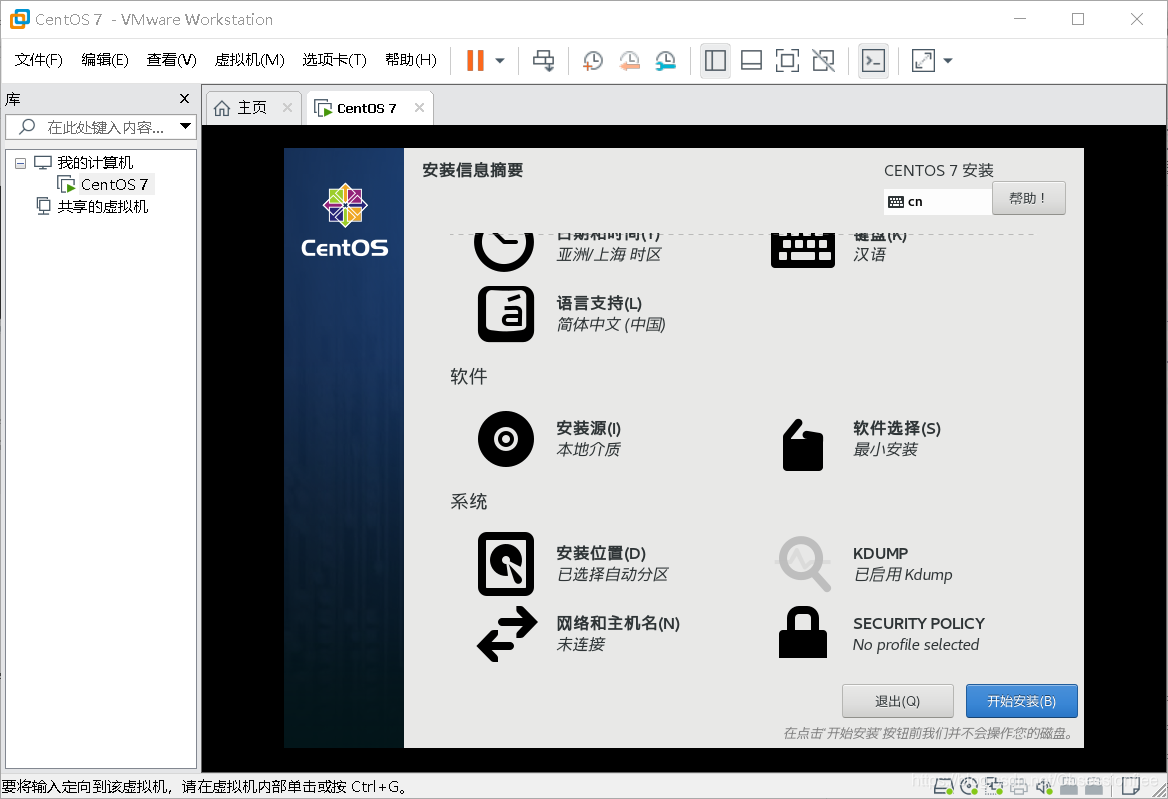Open SECURITY POLICY padlock icon
The image size is (1168, 799).
803,632
